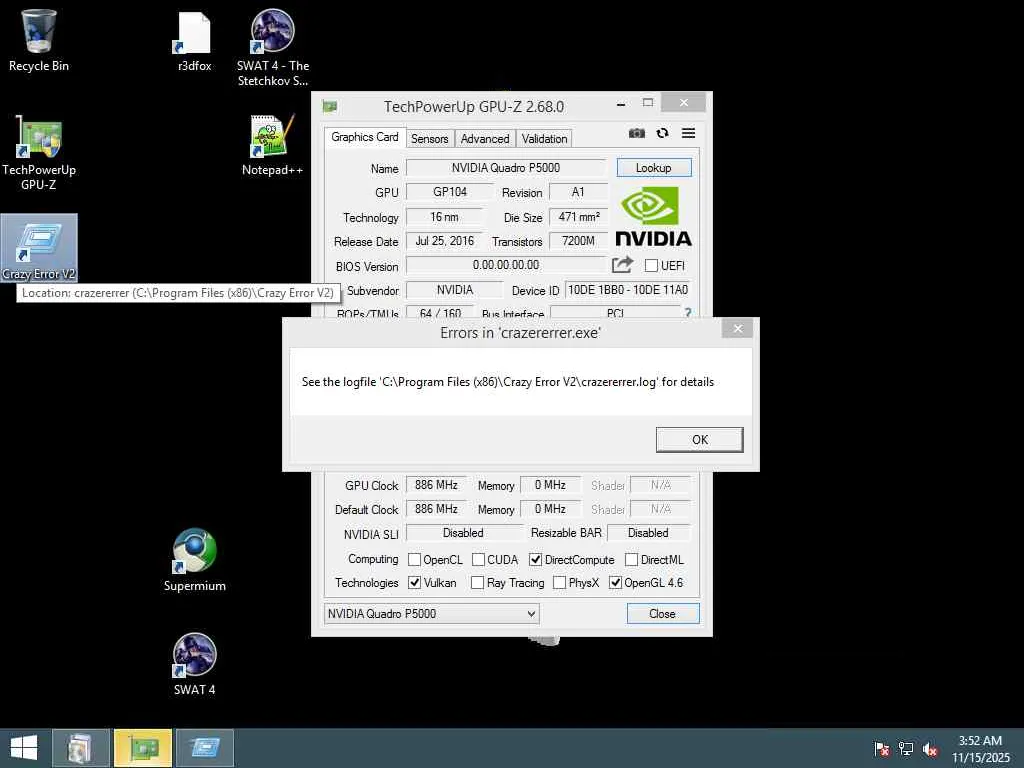Viewport: 1024px width, 768px height.
Task: Click the NVIDIA logo in GPU-Z
Action: point(654,217)
